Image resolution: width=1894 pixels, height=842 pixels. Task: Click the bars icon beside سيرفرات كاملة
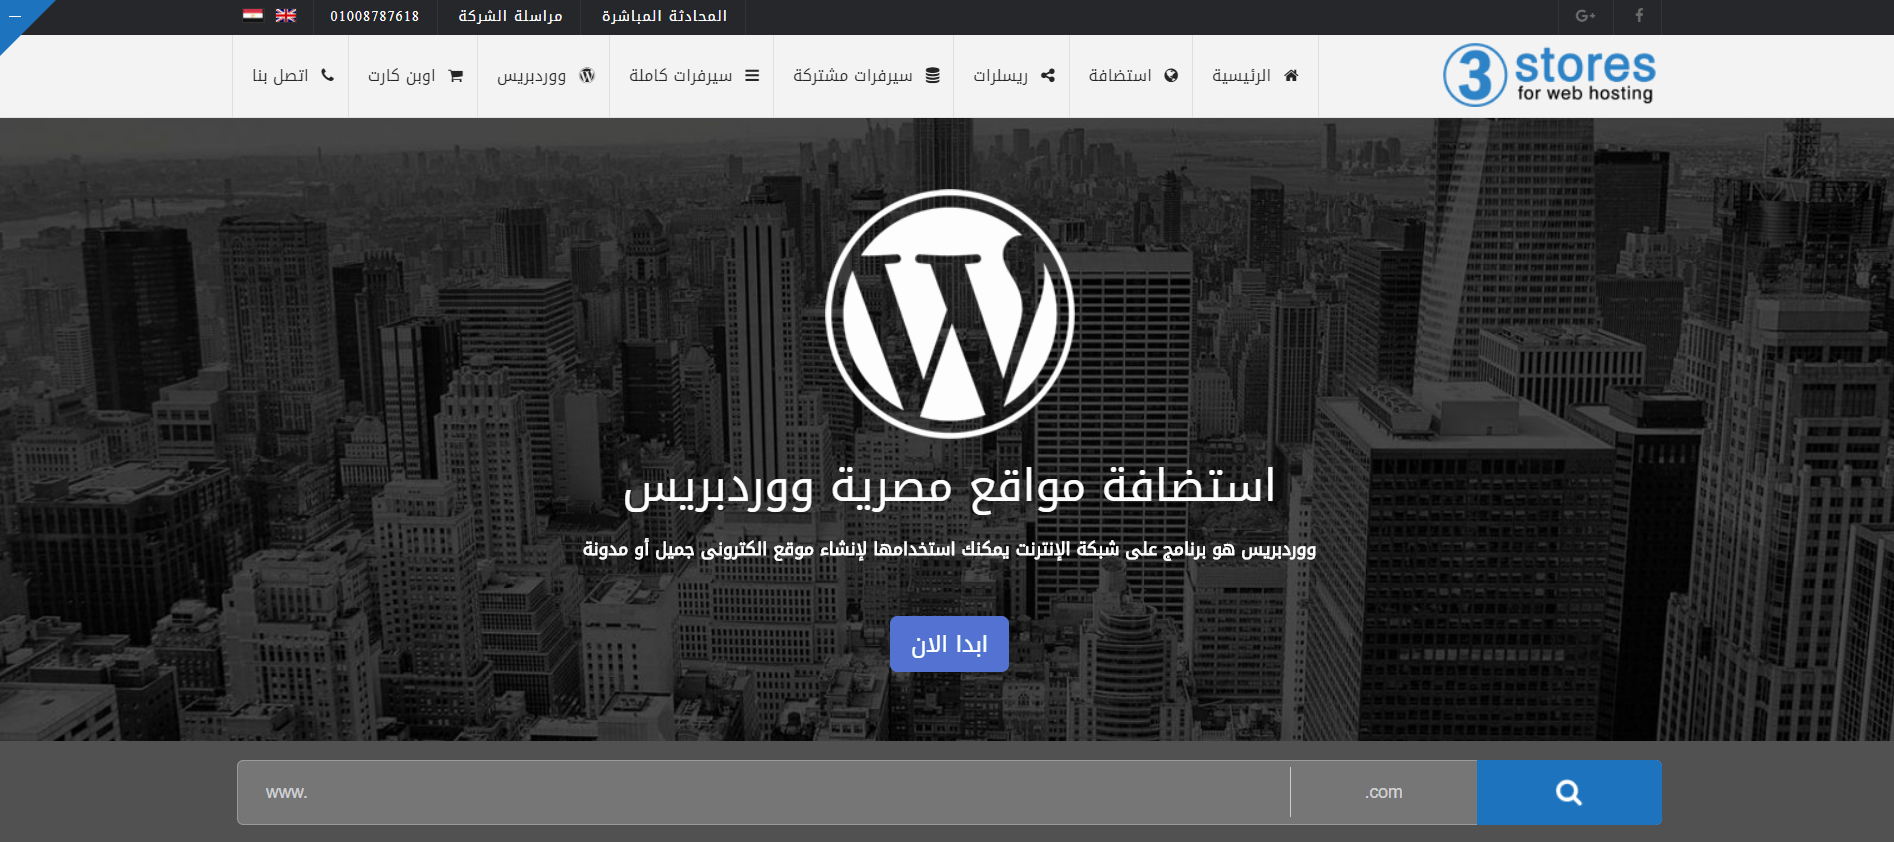(x=752, y=75)
